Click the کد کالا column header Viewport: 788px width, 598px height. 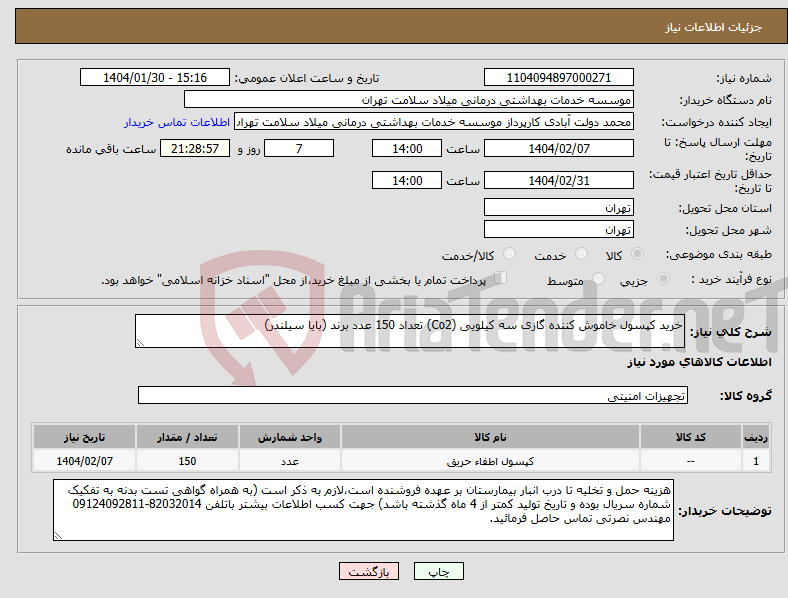click(691, 437)
